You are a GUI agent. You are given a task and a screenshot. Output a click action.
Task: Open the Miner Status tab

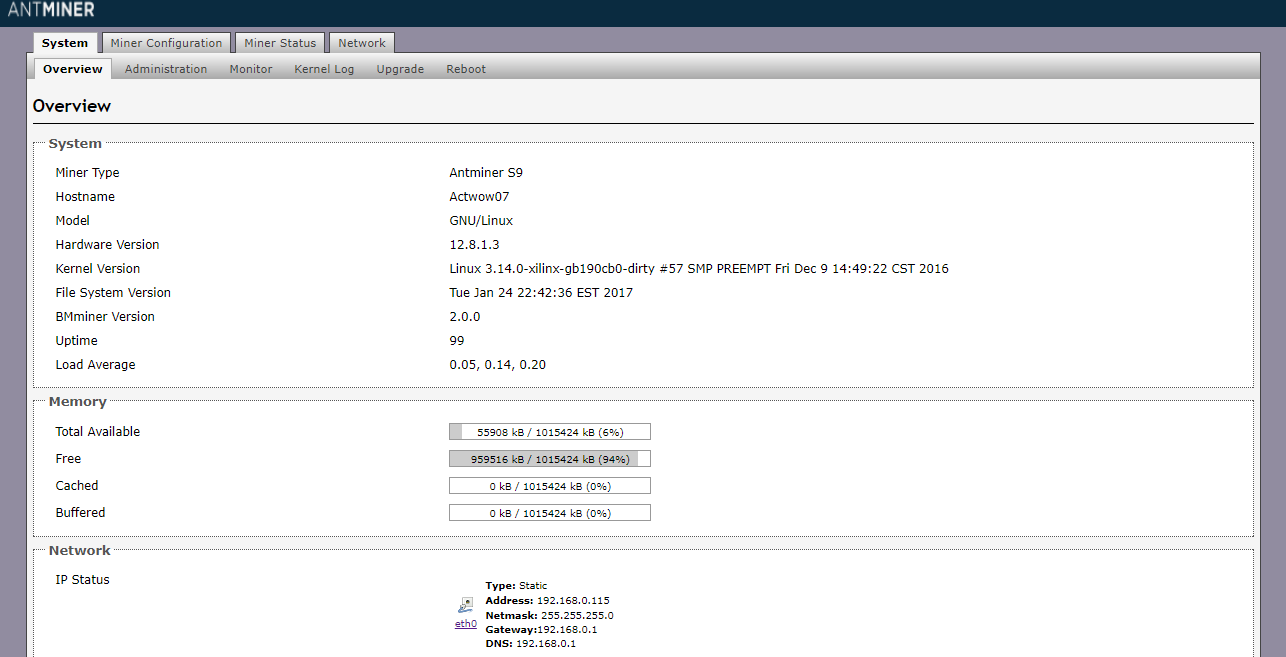click(x=280, y=43)
